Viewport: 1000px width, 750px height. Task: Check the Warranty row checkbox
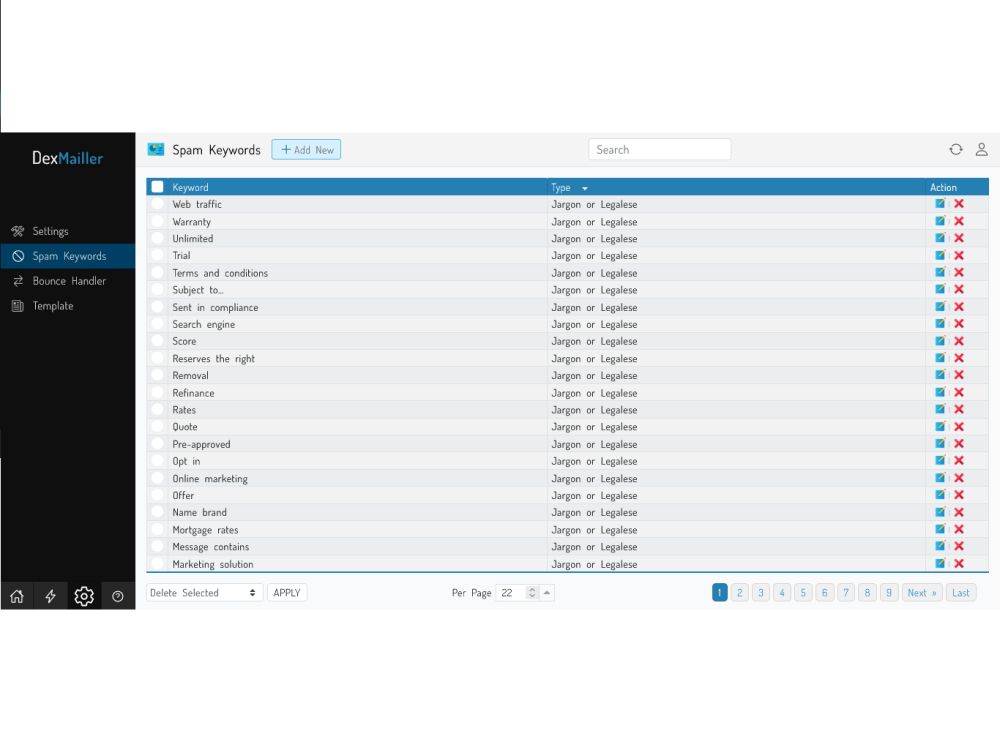[158, 221]
